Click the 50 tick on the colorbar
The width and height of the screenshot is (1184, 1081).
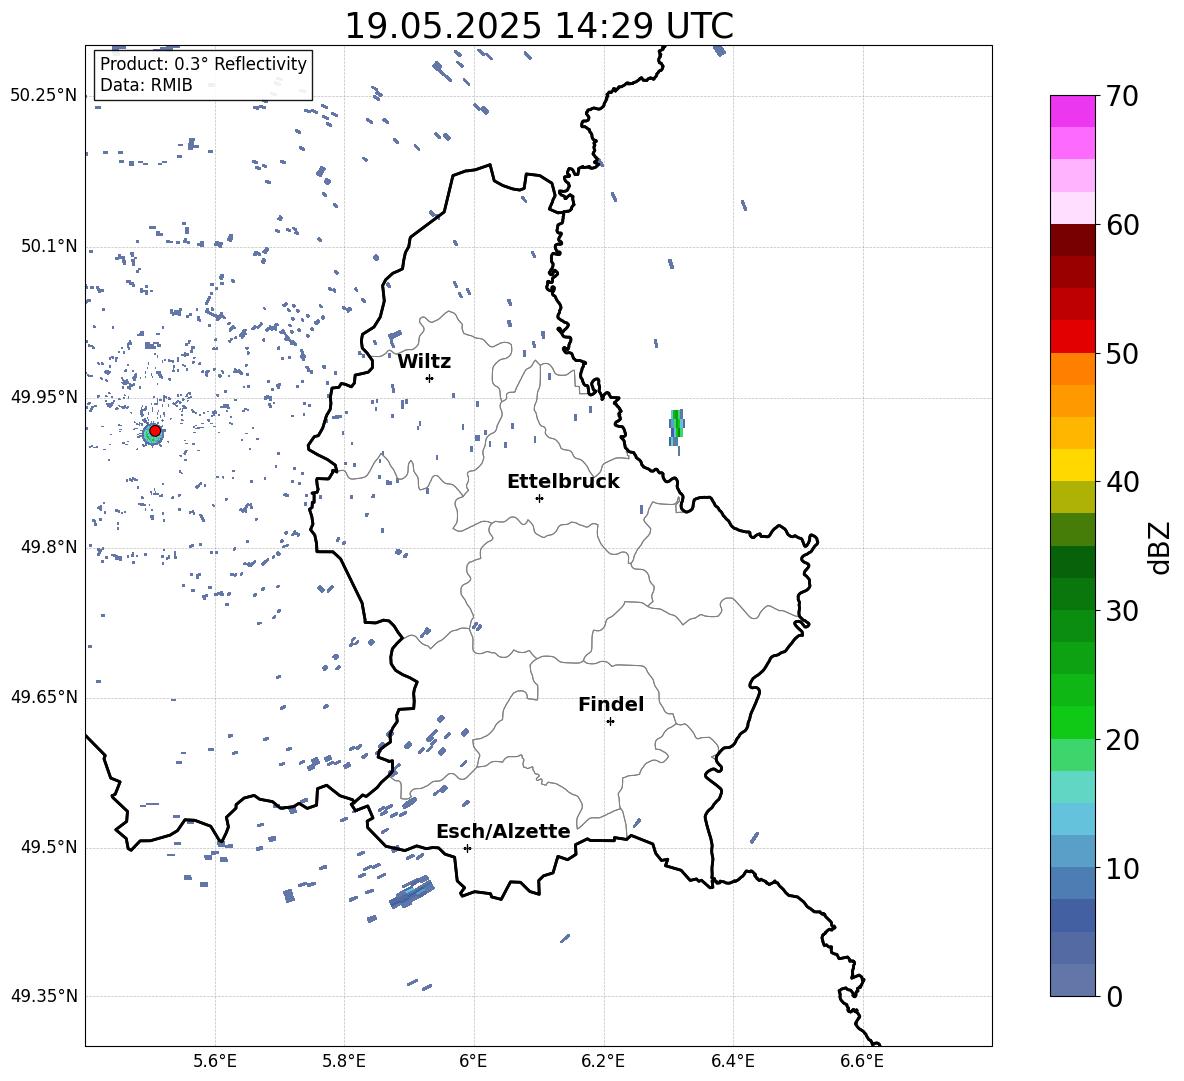coord(1122,353)
